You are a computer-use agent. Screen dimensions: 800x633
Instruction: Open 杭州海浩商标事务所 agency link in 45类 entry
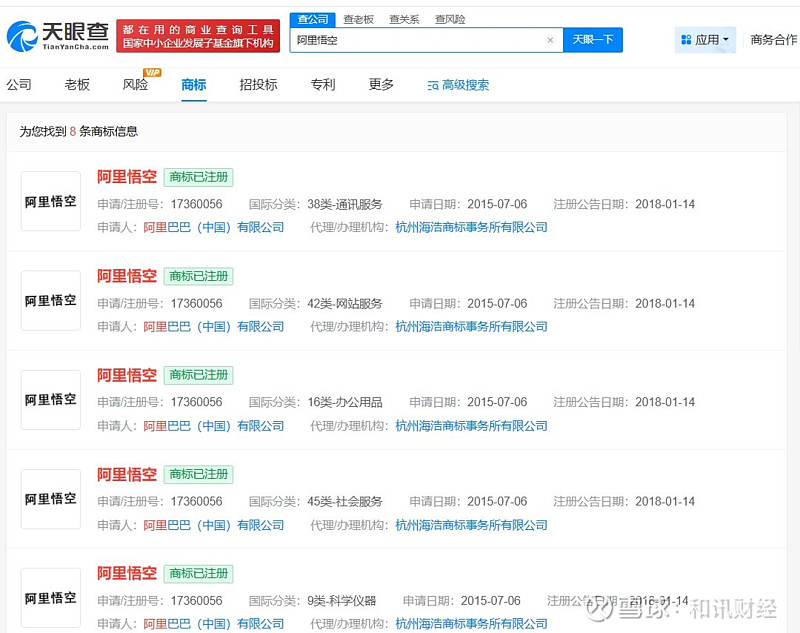tap(471, 525)
